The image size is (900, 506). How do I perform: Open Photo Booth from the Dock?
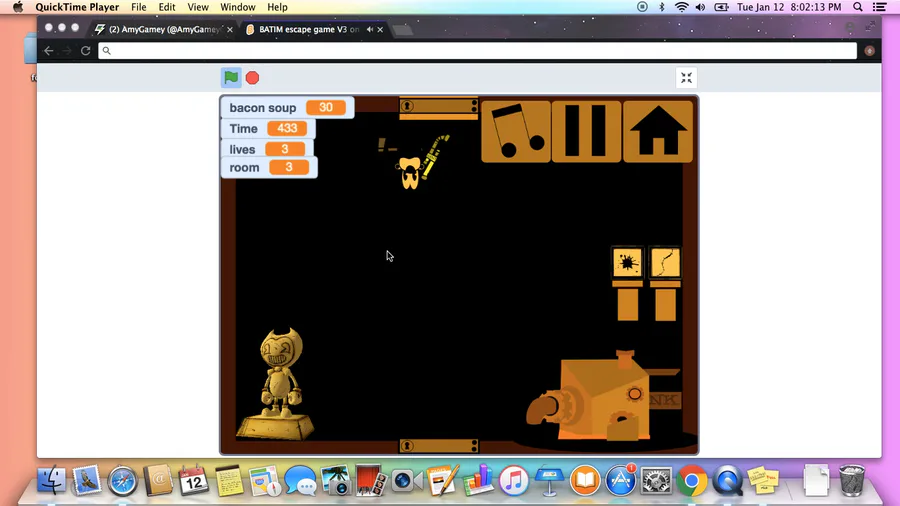[371, 480]
